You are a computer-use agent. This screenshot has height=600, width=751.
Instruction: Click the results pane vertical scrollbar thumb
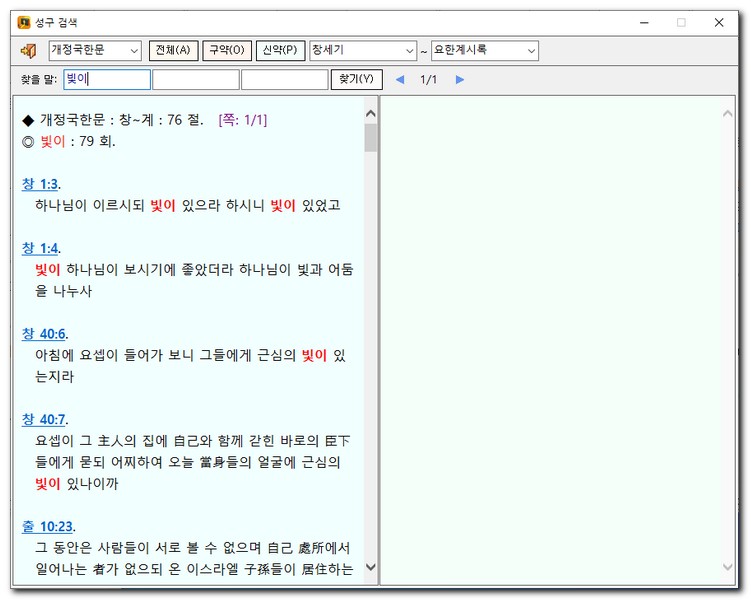pos(371,137)
